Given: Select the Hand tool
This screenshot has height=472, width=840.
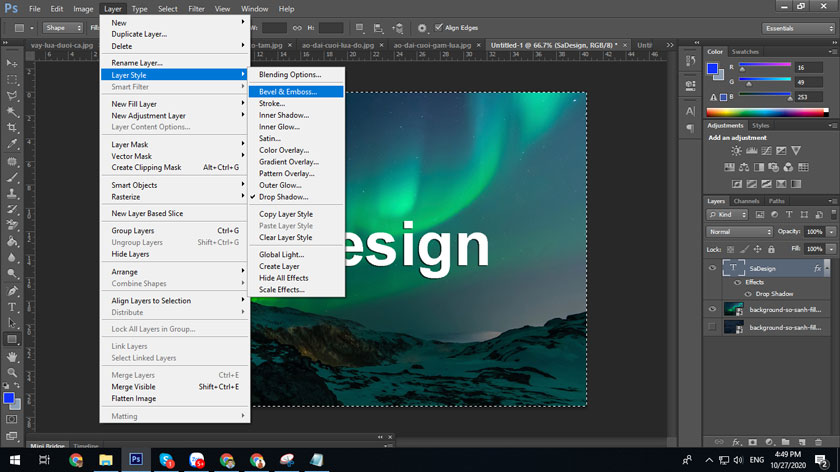Looking at the screenshot, I should pos(12,356).
